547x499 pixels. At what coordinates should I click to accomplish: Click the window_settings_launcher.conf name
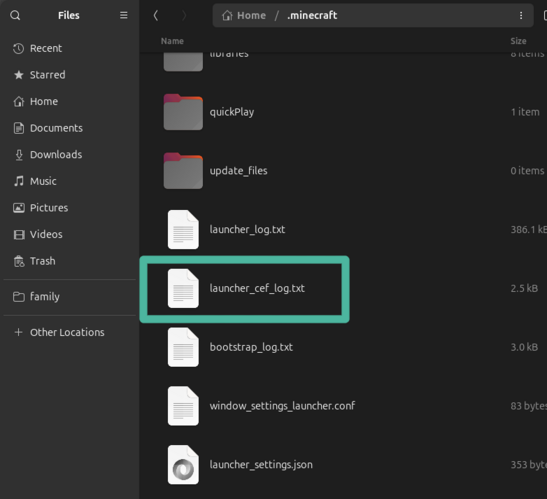coord(282,406)
